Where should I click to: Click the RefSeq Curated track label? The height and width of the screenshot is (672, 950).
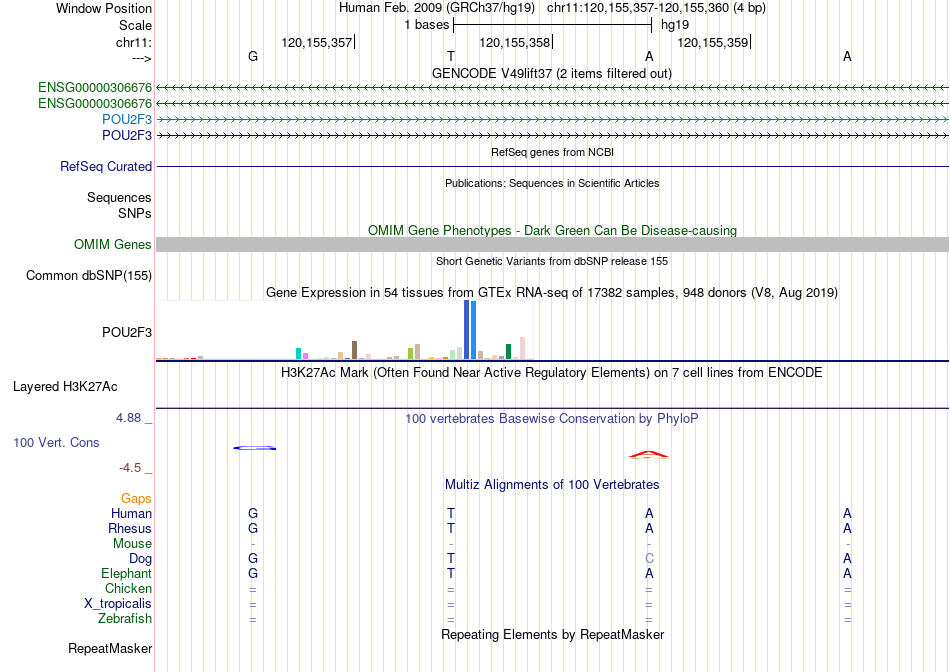[106, 167]
